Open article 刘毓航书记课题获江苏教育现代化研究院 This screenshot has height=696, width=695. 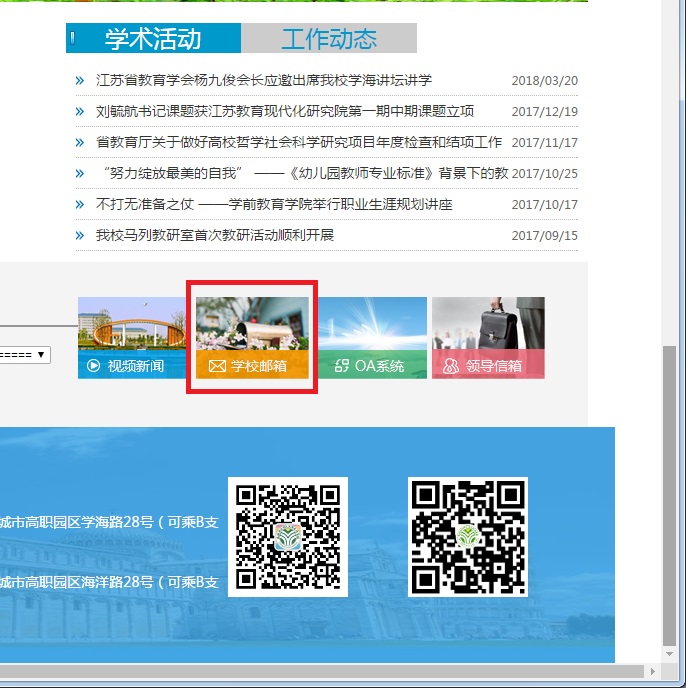point(285,111)
